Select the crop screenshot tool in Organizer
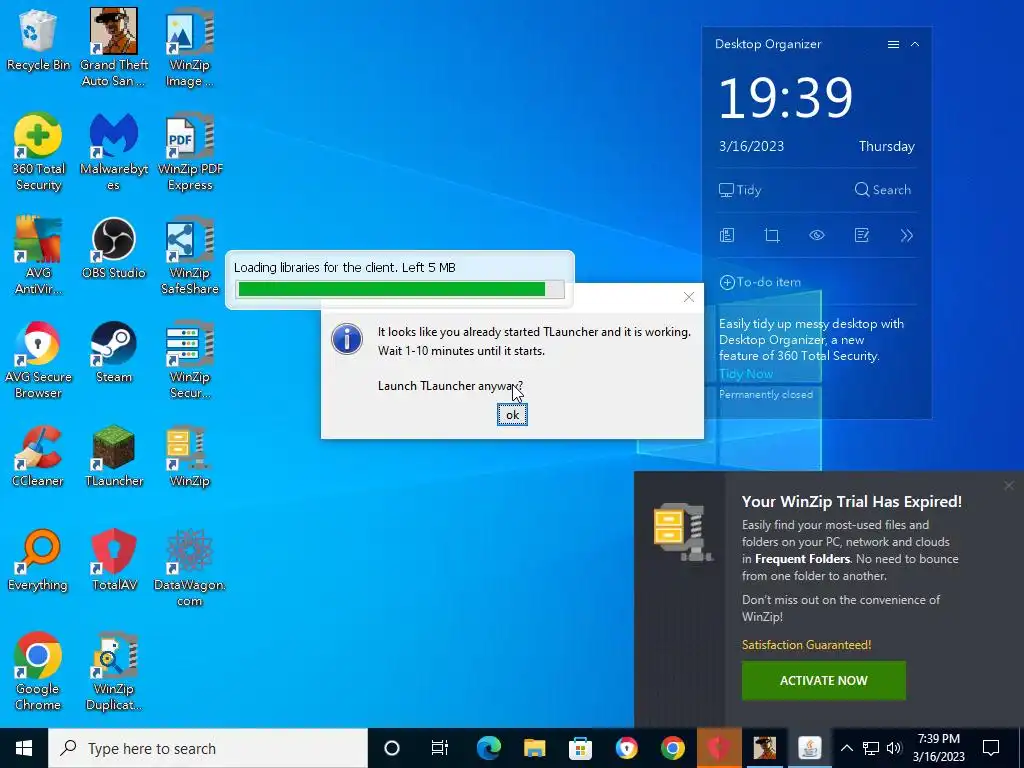 pos(772,235)
